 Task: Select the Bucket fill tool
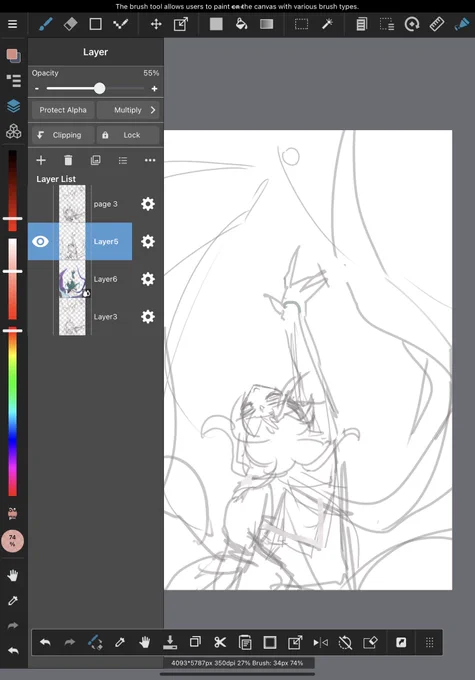[x=241, y=24]
